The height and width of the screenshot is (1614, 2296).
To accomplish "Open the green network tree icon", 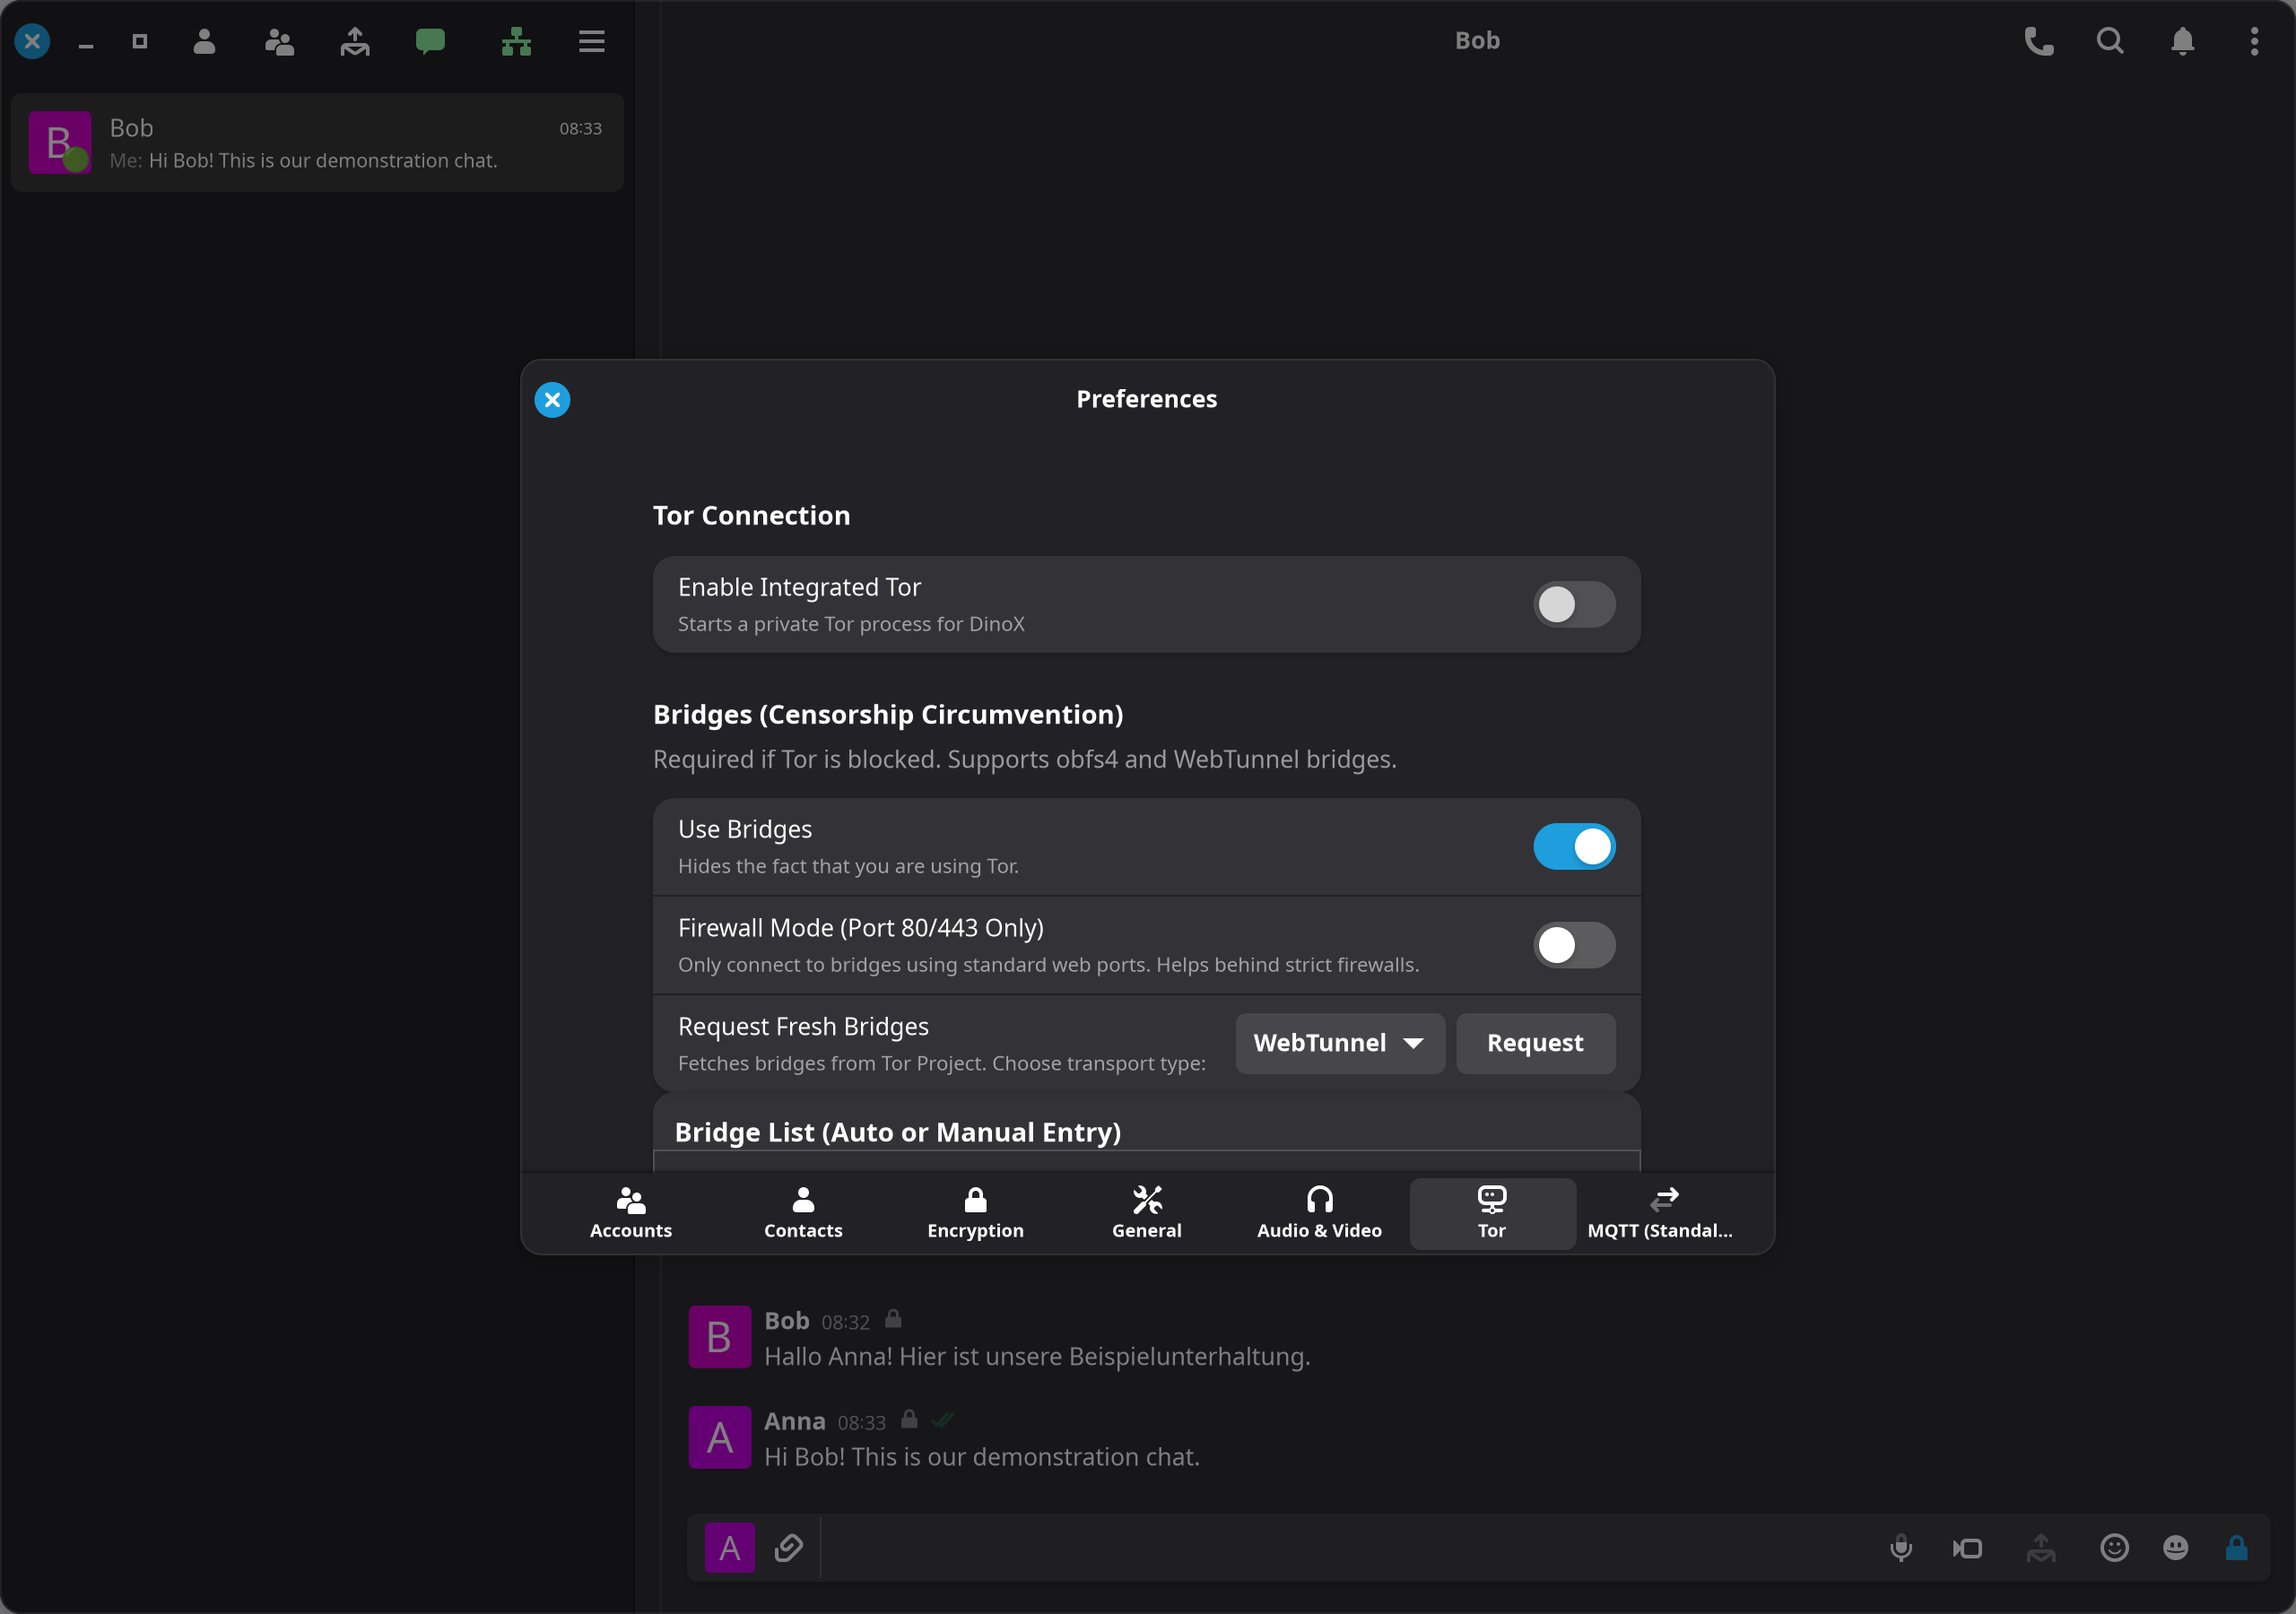I will click(516, 41).
